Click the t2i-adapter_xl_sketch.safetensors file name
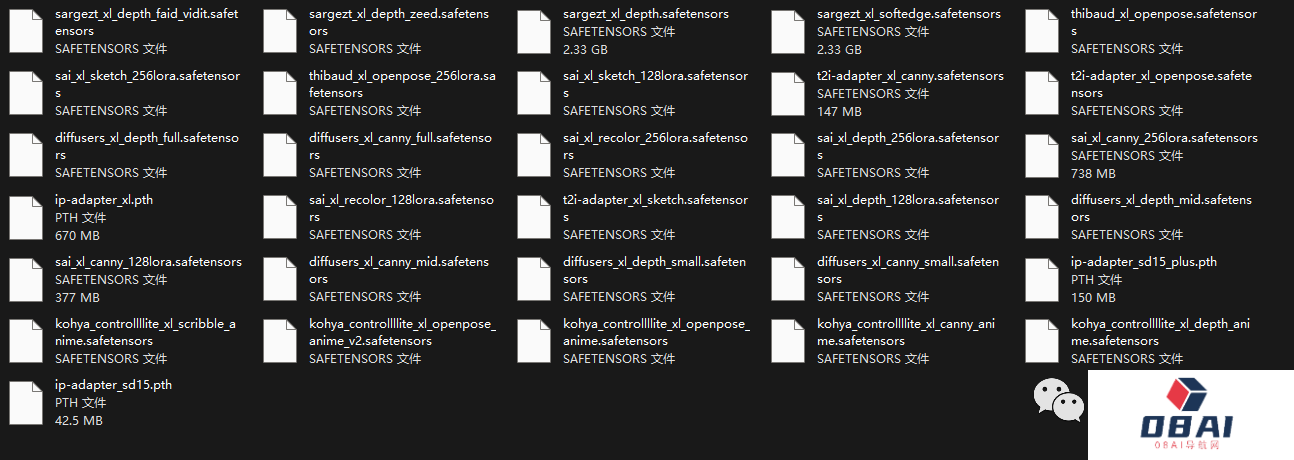1294x460 pixels. pyautogui.click(x=654, y=208)
